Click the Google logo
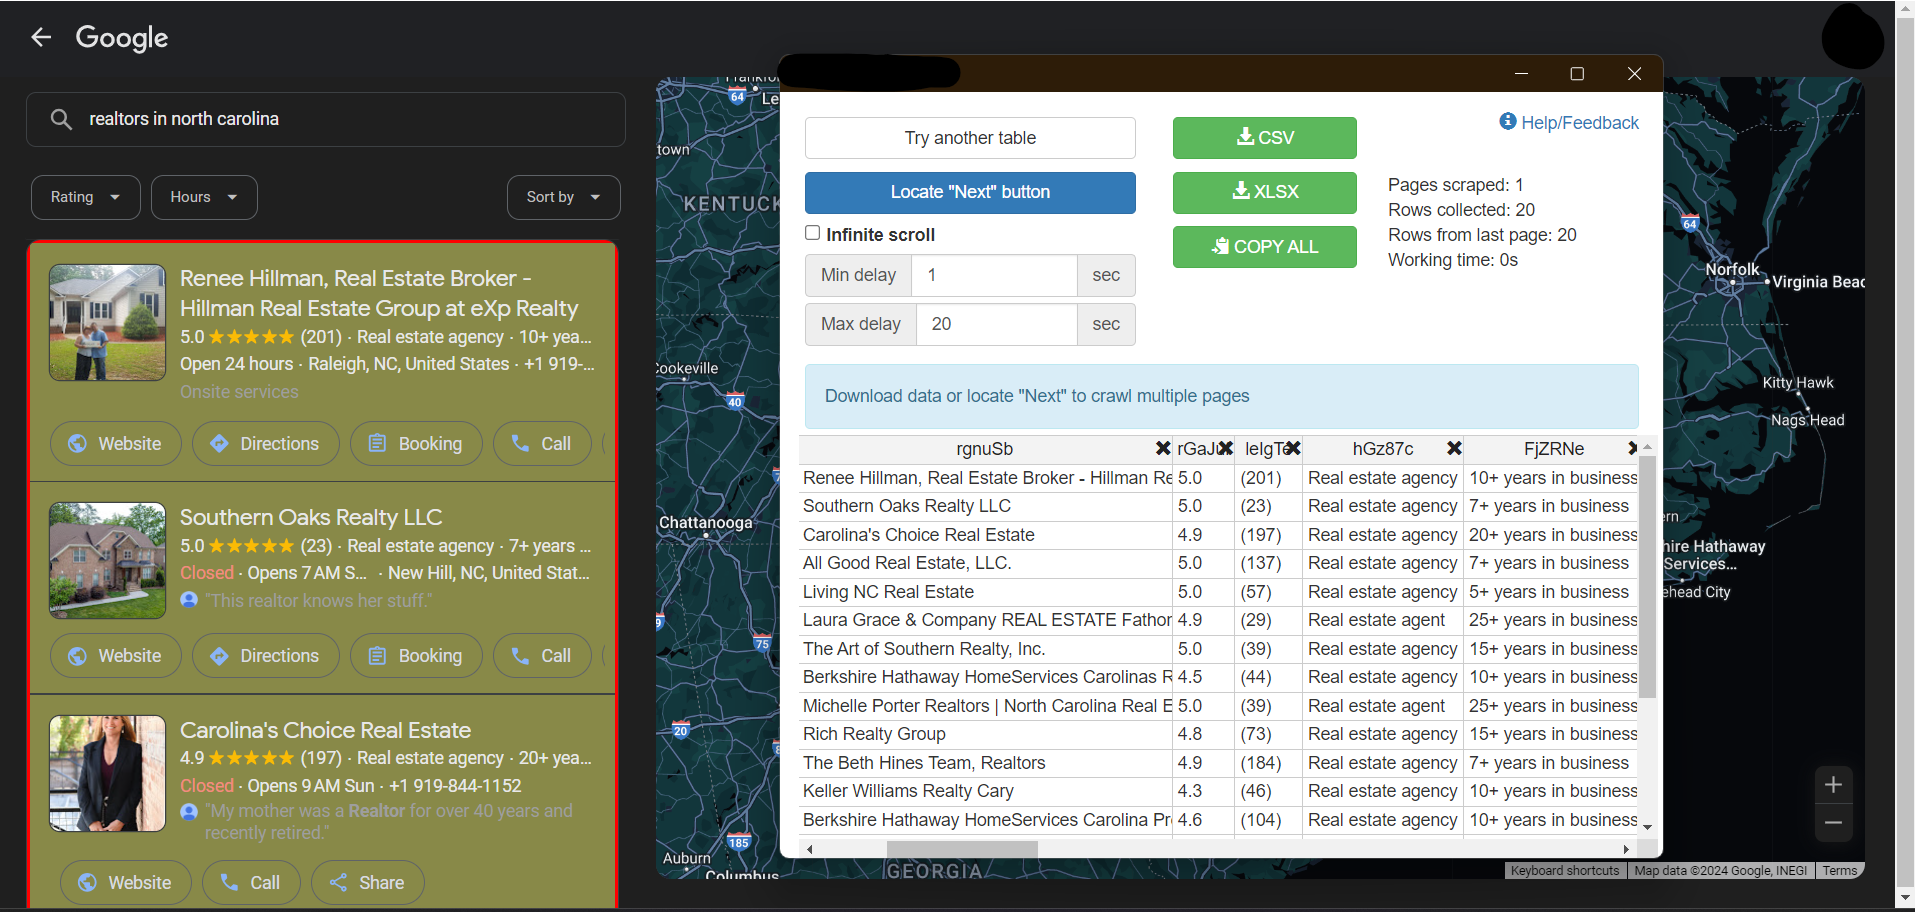 coord(122,38)
